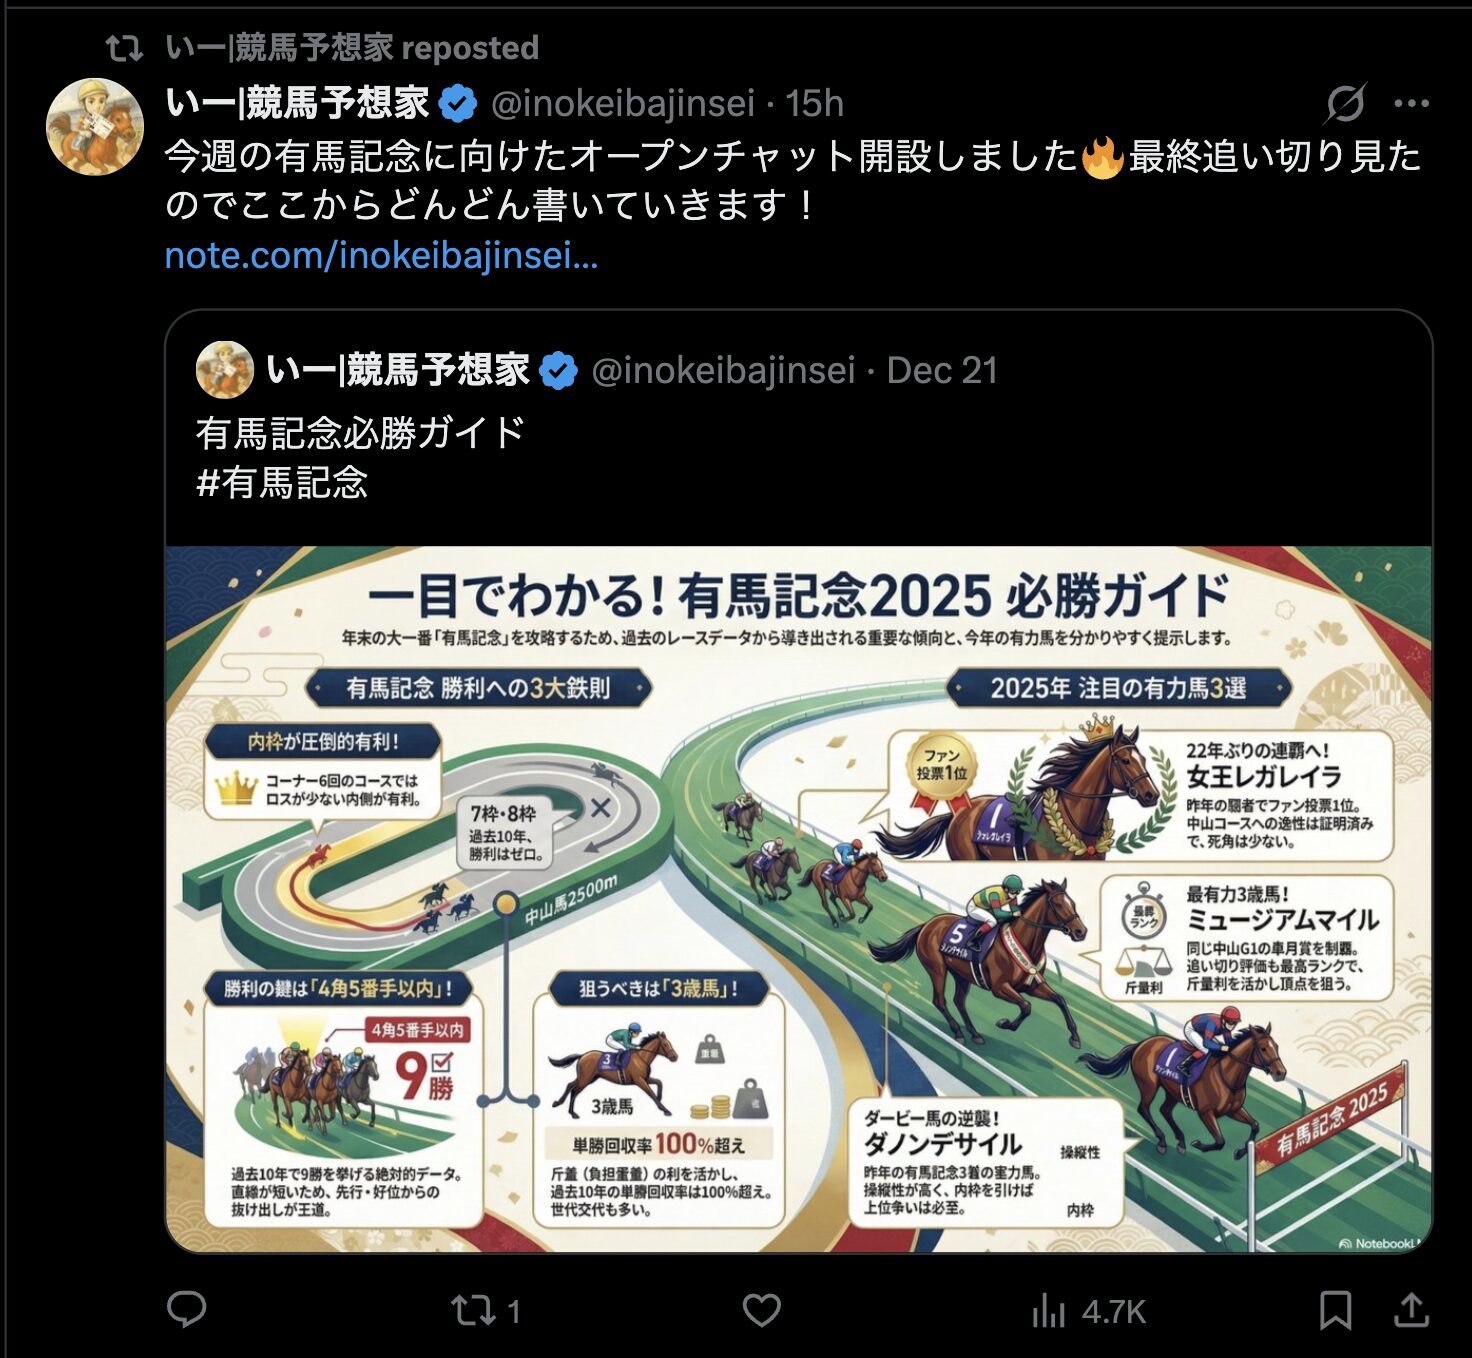Open the 有馬記念2025 必勝ガイド infographic image
This screenshot has width=1472, height=1358.
point(798,899)
